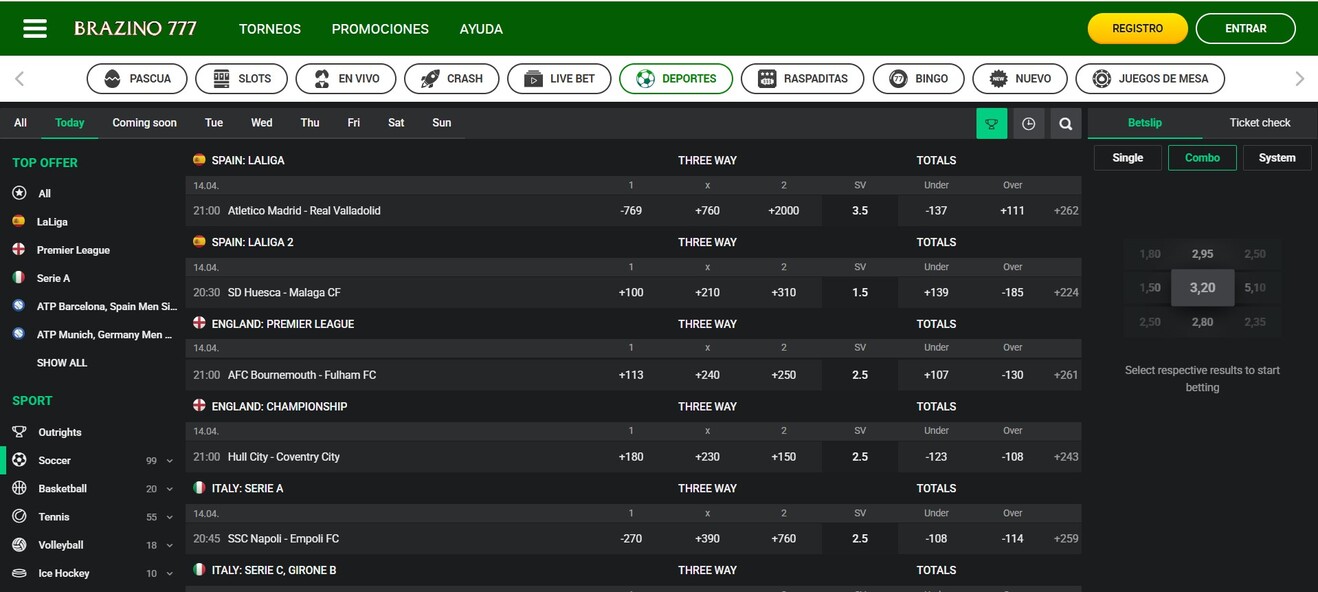Click the Entrar button
1318x592 pixels.
(x=1246, y=29)
